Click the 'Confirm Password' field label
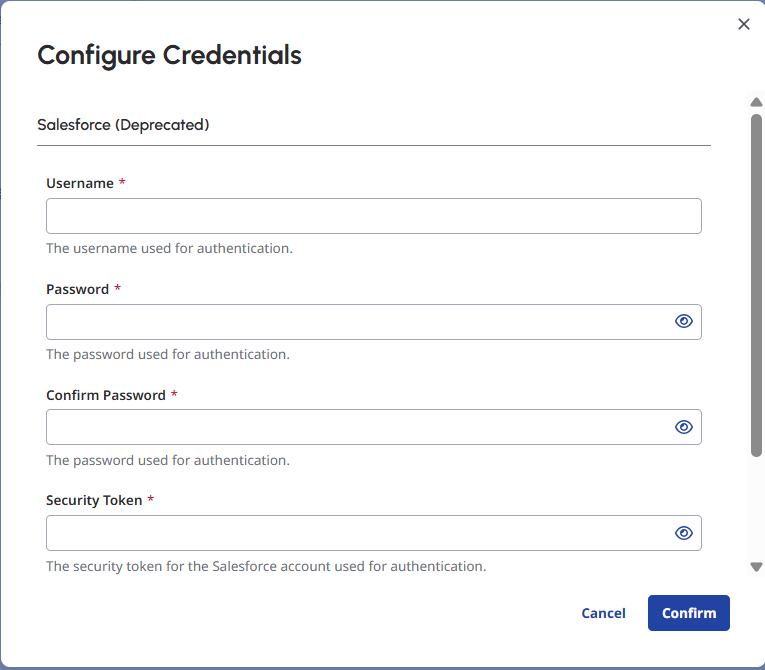The width and height of the screenshot is (765, 670). coord(106,395)
